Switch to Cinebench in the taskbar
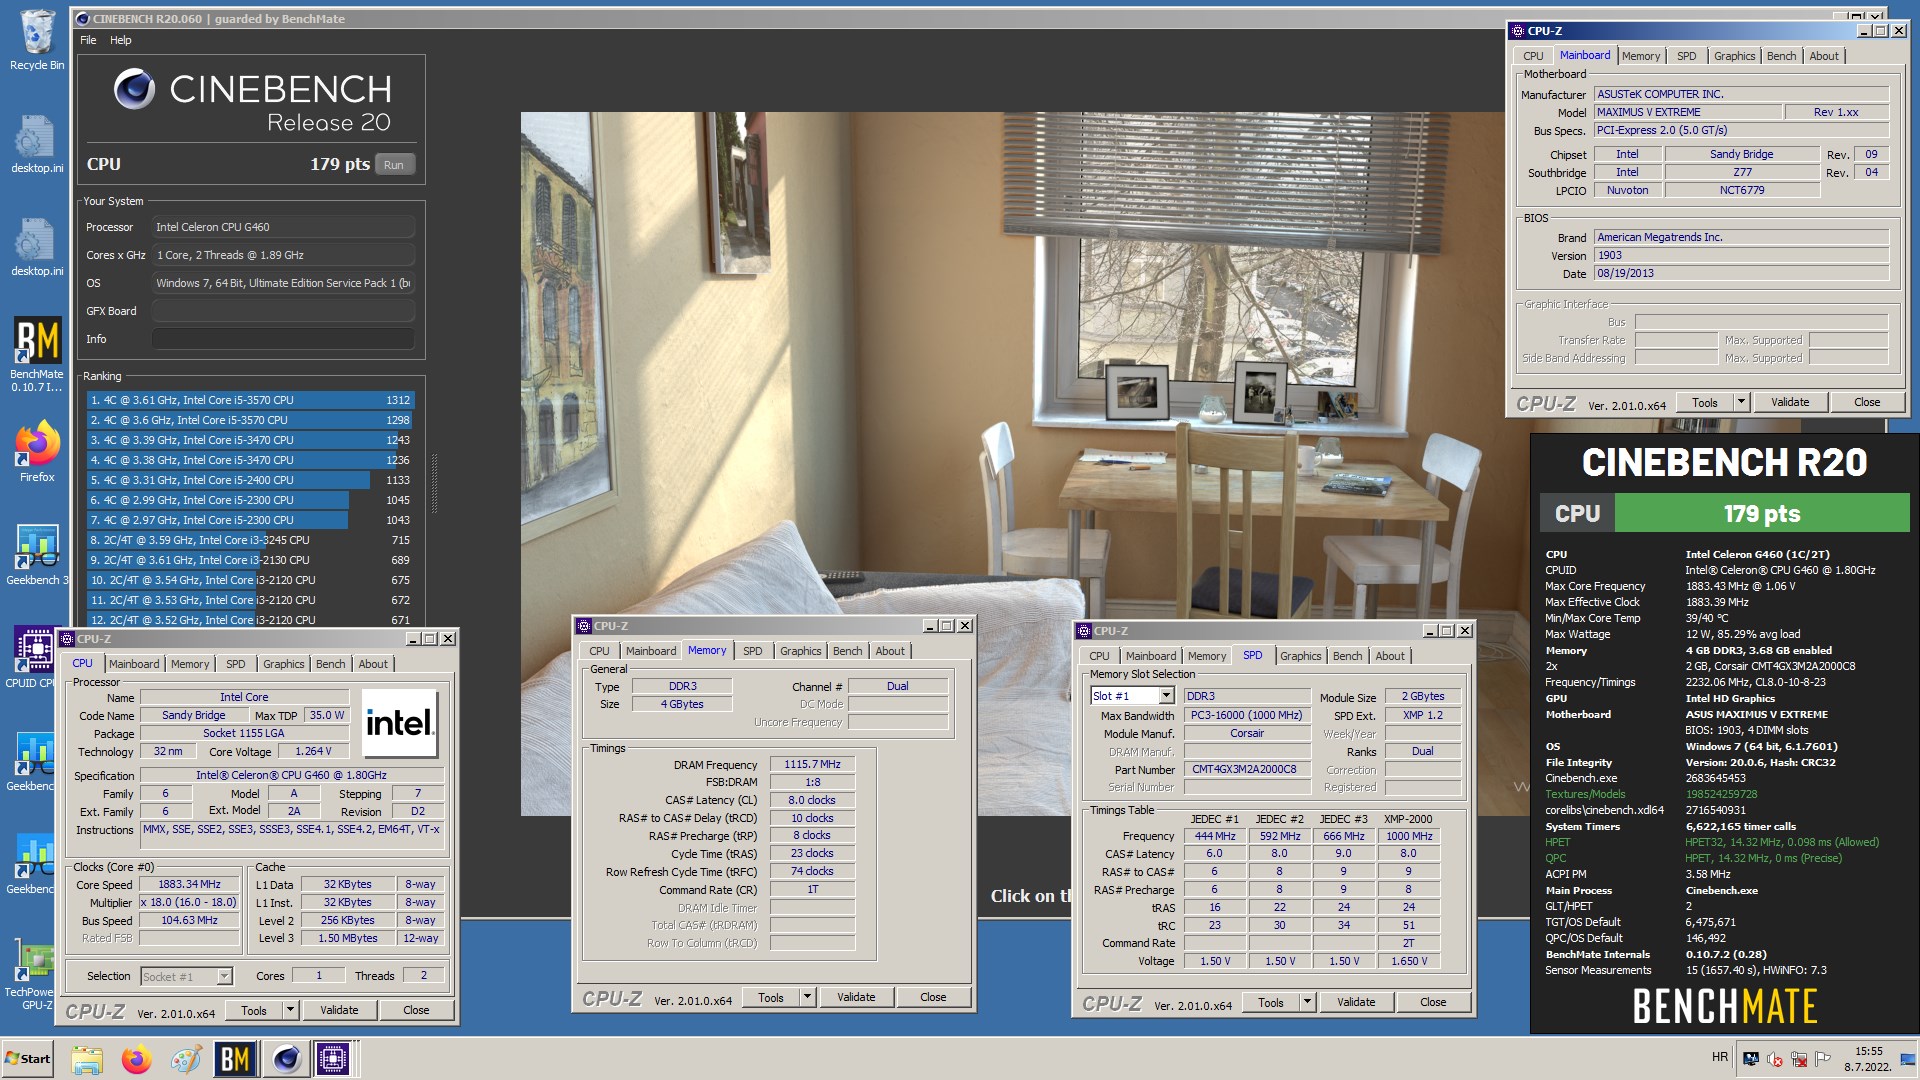Viewport: 1920px width, 1080px height. 286,1059
